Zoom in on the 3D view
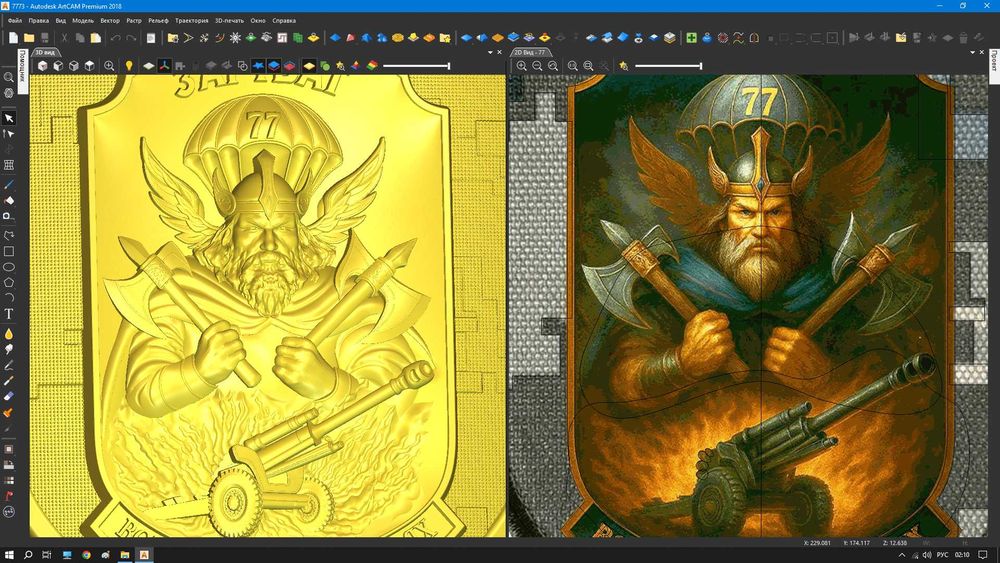 (x=109, y=66)
